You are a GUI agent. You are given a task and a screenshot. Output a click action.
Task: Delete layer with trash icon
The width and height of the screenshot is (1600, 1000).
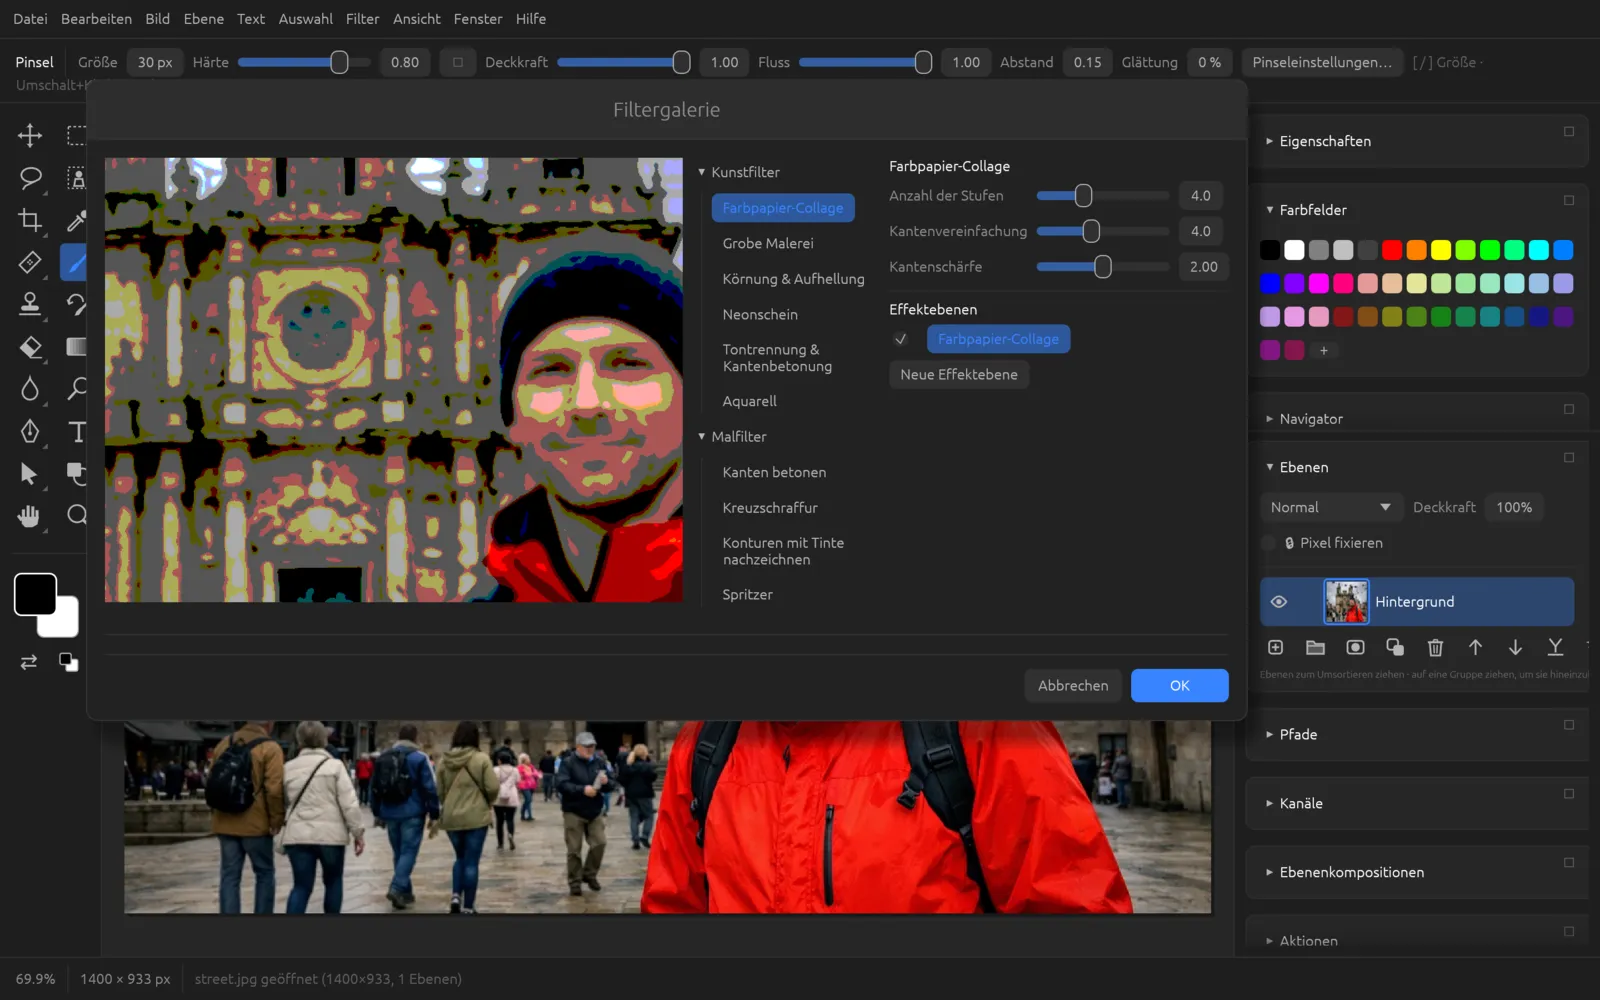tap(1435, 648)
